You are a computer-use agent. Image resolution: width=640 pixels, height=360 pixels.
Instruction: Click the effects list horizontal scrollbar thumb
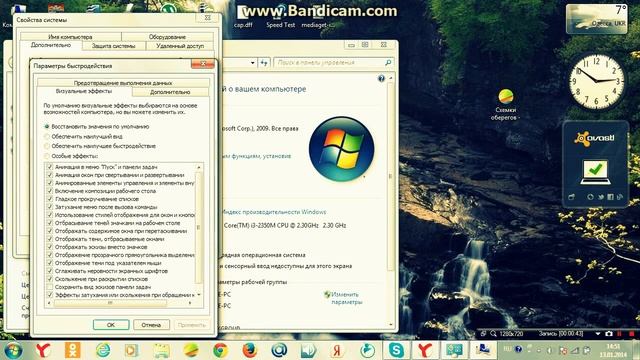click(110, 303)
